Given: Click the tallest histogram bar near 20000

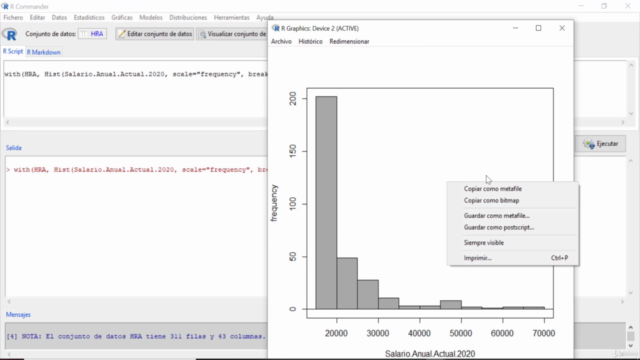Looking at the screenshot, I should 326,203.
